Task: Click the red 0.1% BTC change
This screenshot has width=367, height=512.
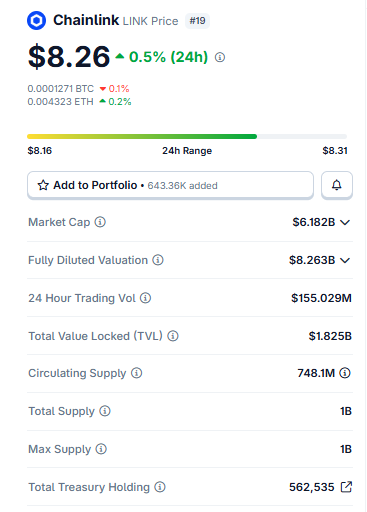Action: 119,89
